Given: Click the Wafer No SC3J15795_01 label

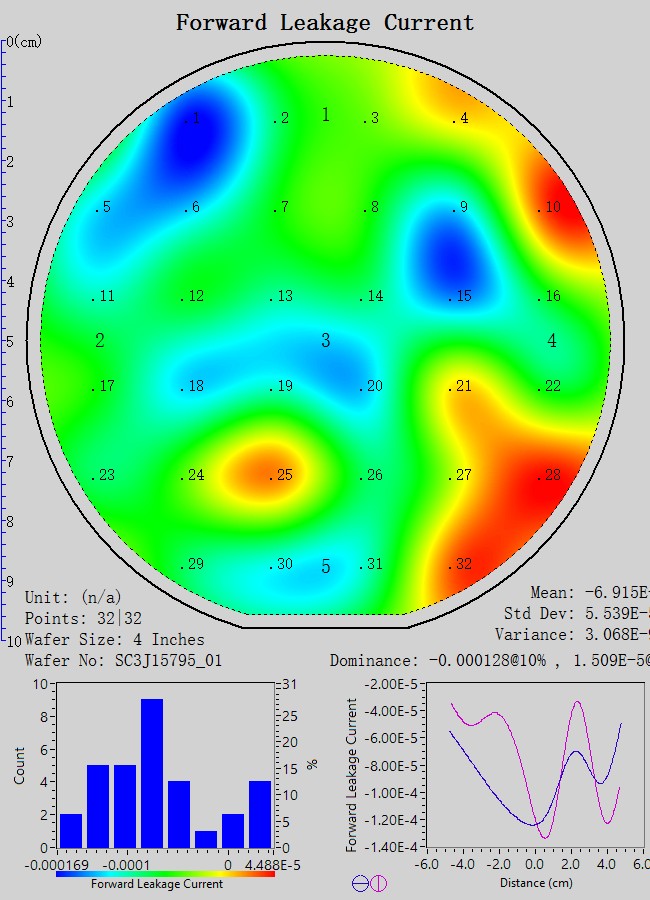Looking at the screenshot, I should click(x=123, y=660).
